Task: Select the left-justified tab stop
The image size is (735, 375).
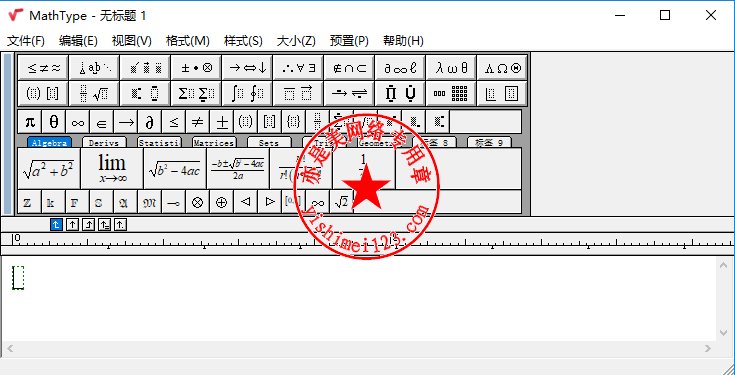Action: [56, 225]
